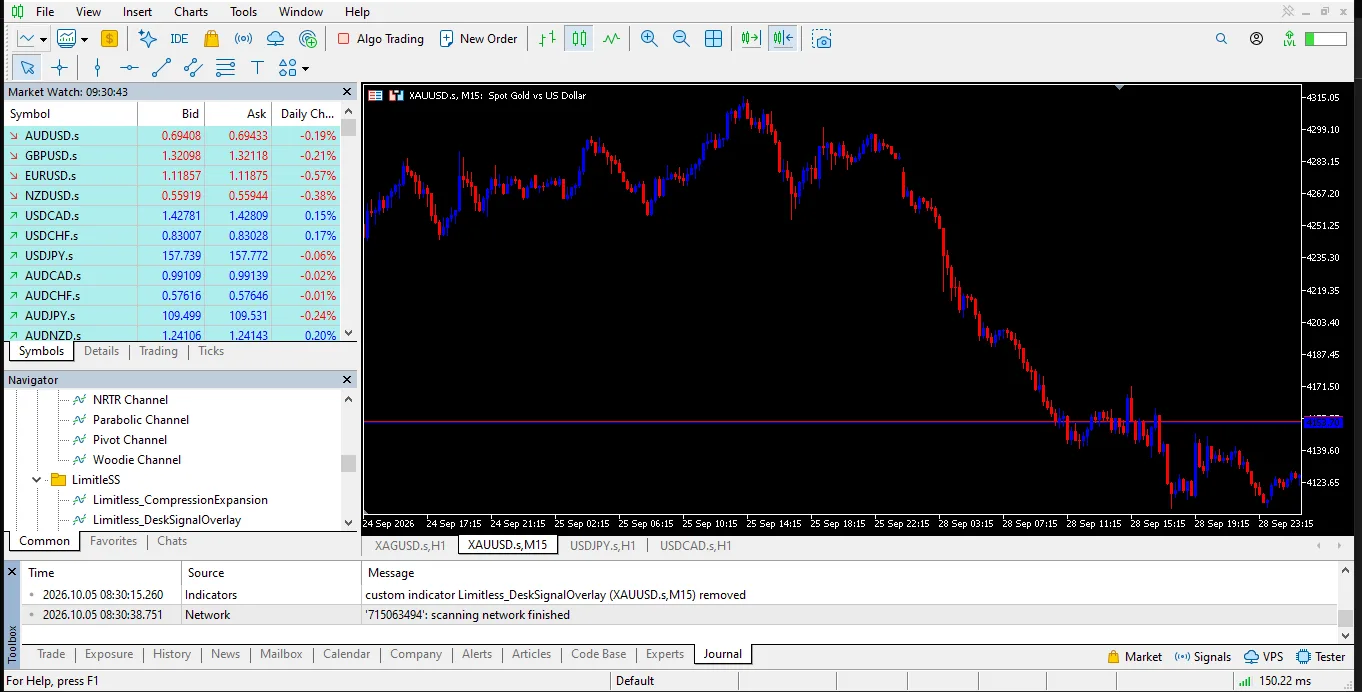
Task: Close the Navigator panel
Action: click(x=347, y=380)
